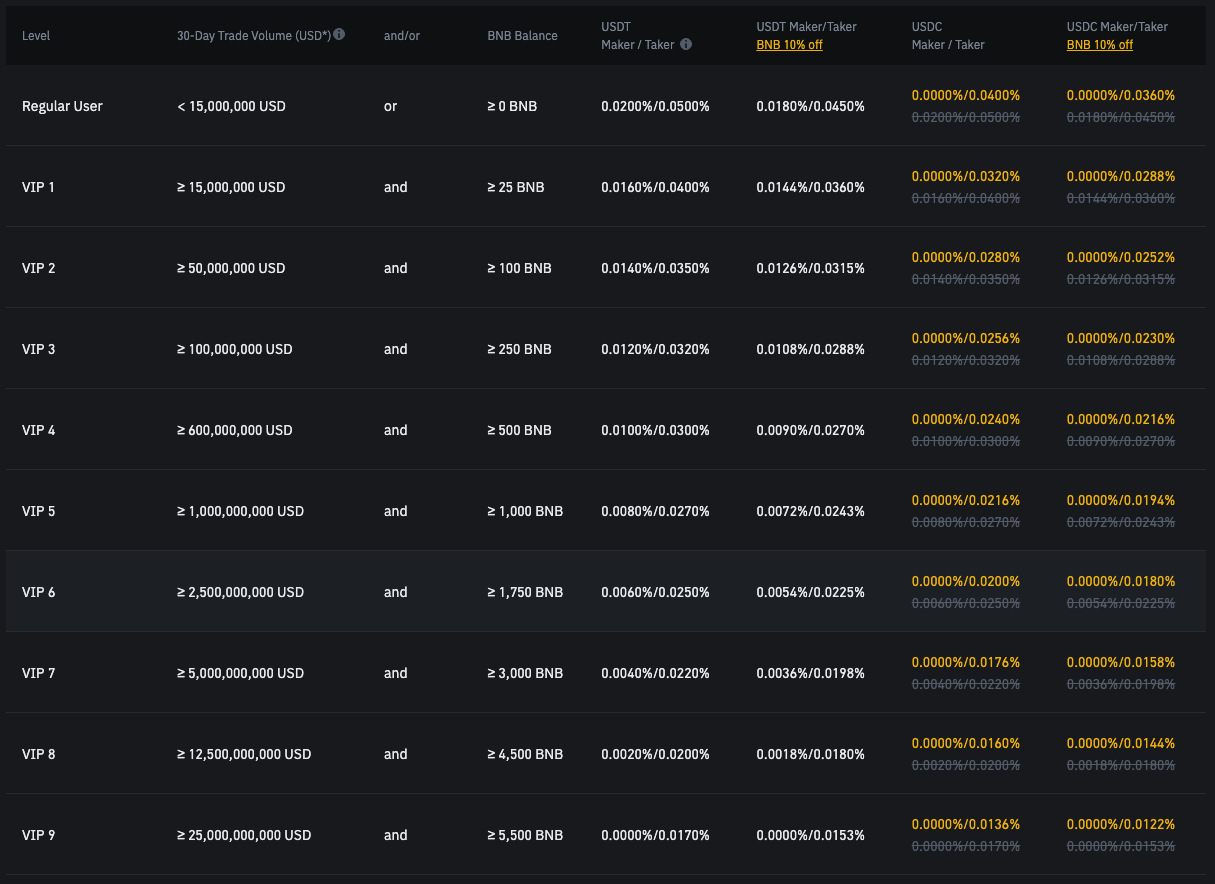Click the ≥ 12,500,000,000 USD volume cell
1215x884 pixels.
244,754
